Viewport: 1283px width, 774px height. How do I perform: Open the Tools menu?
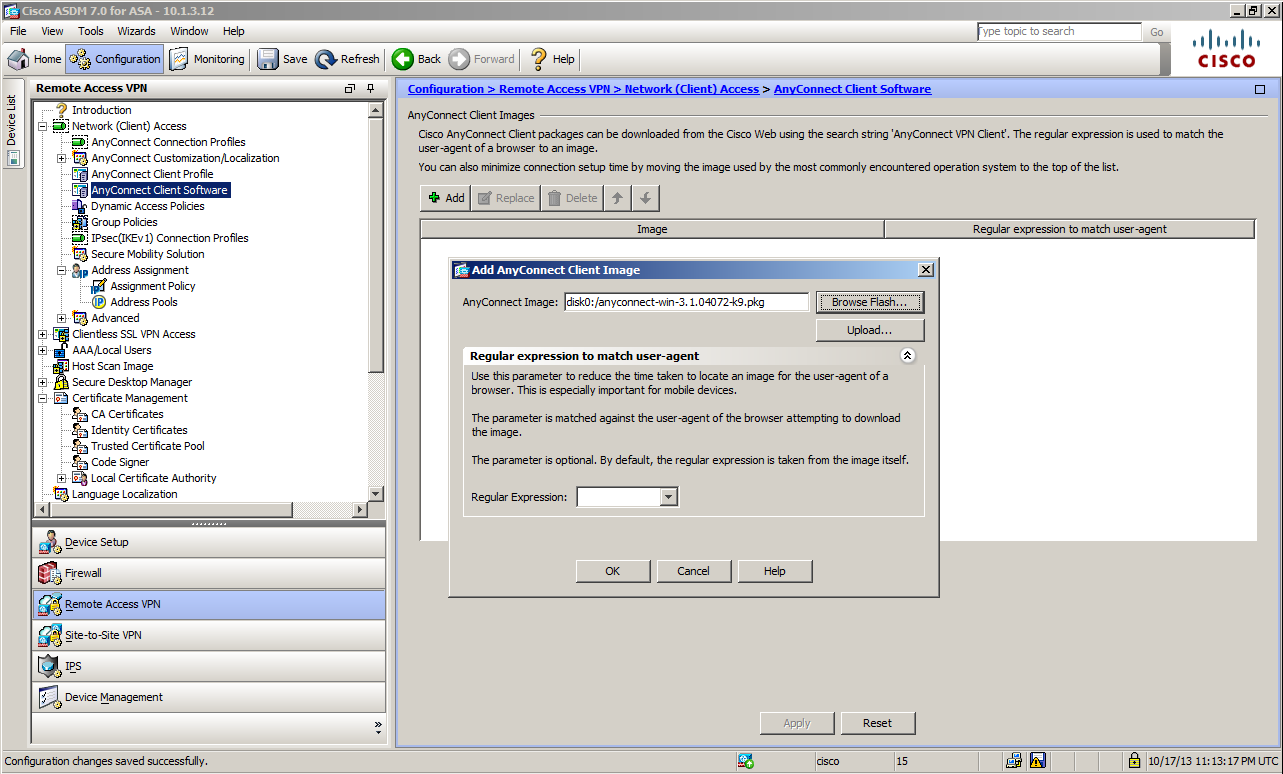(x=91, y=31)
